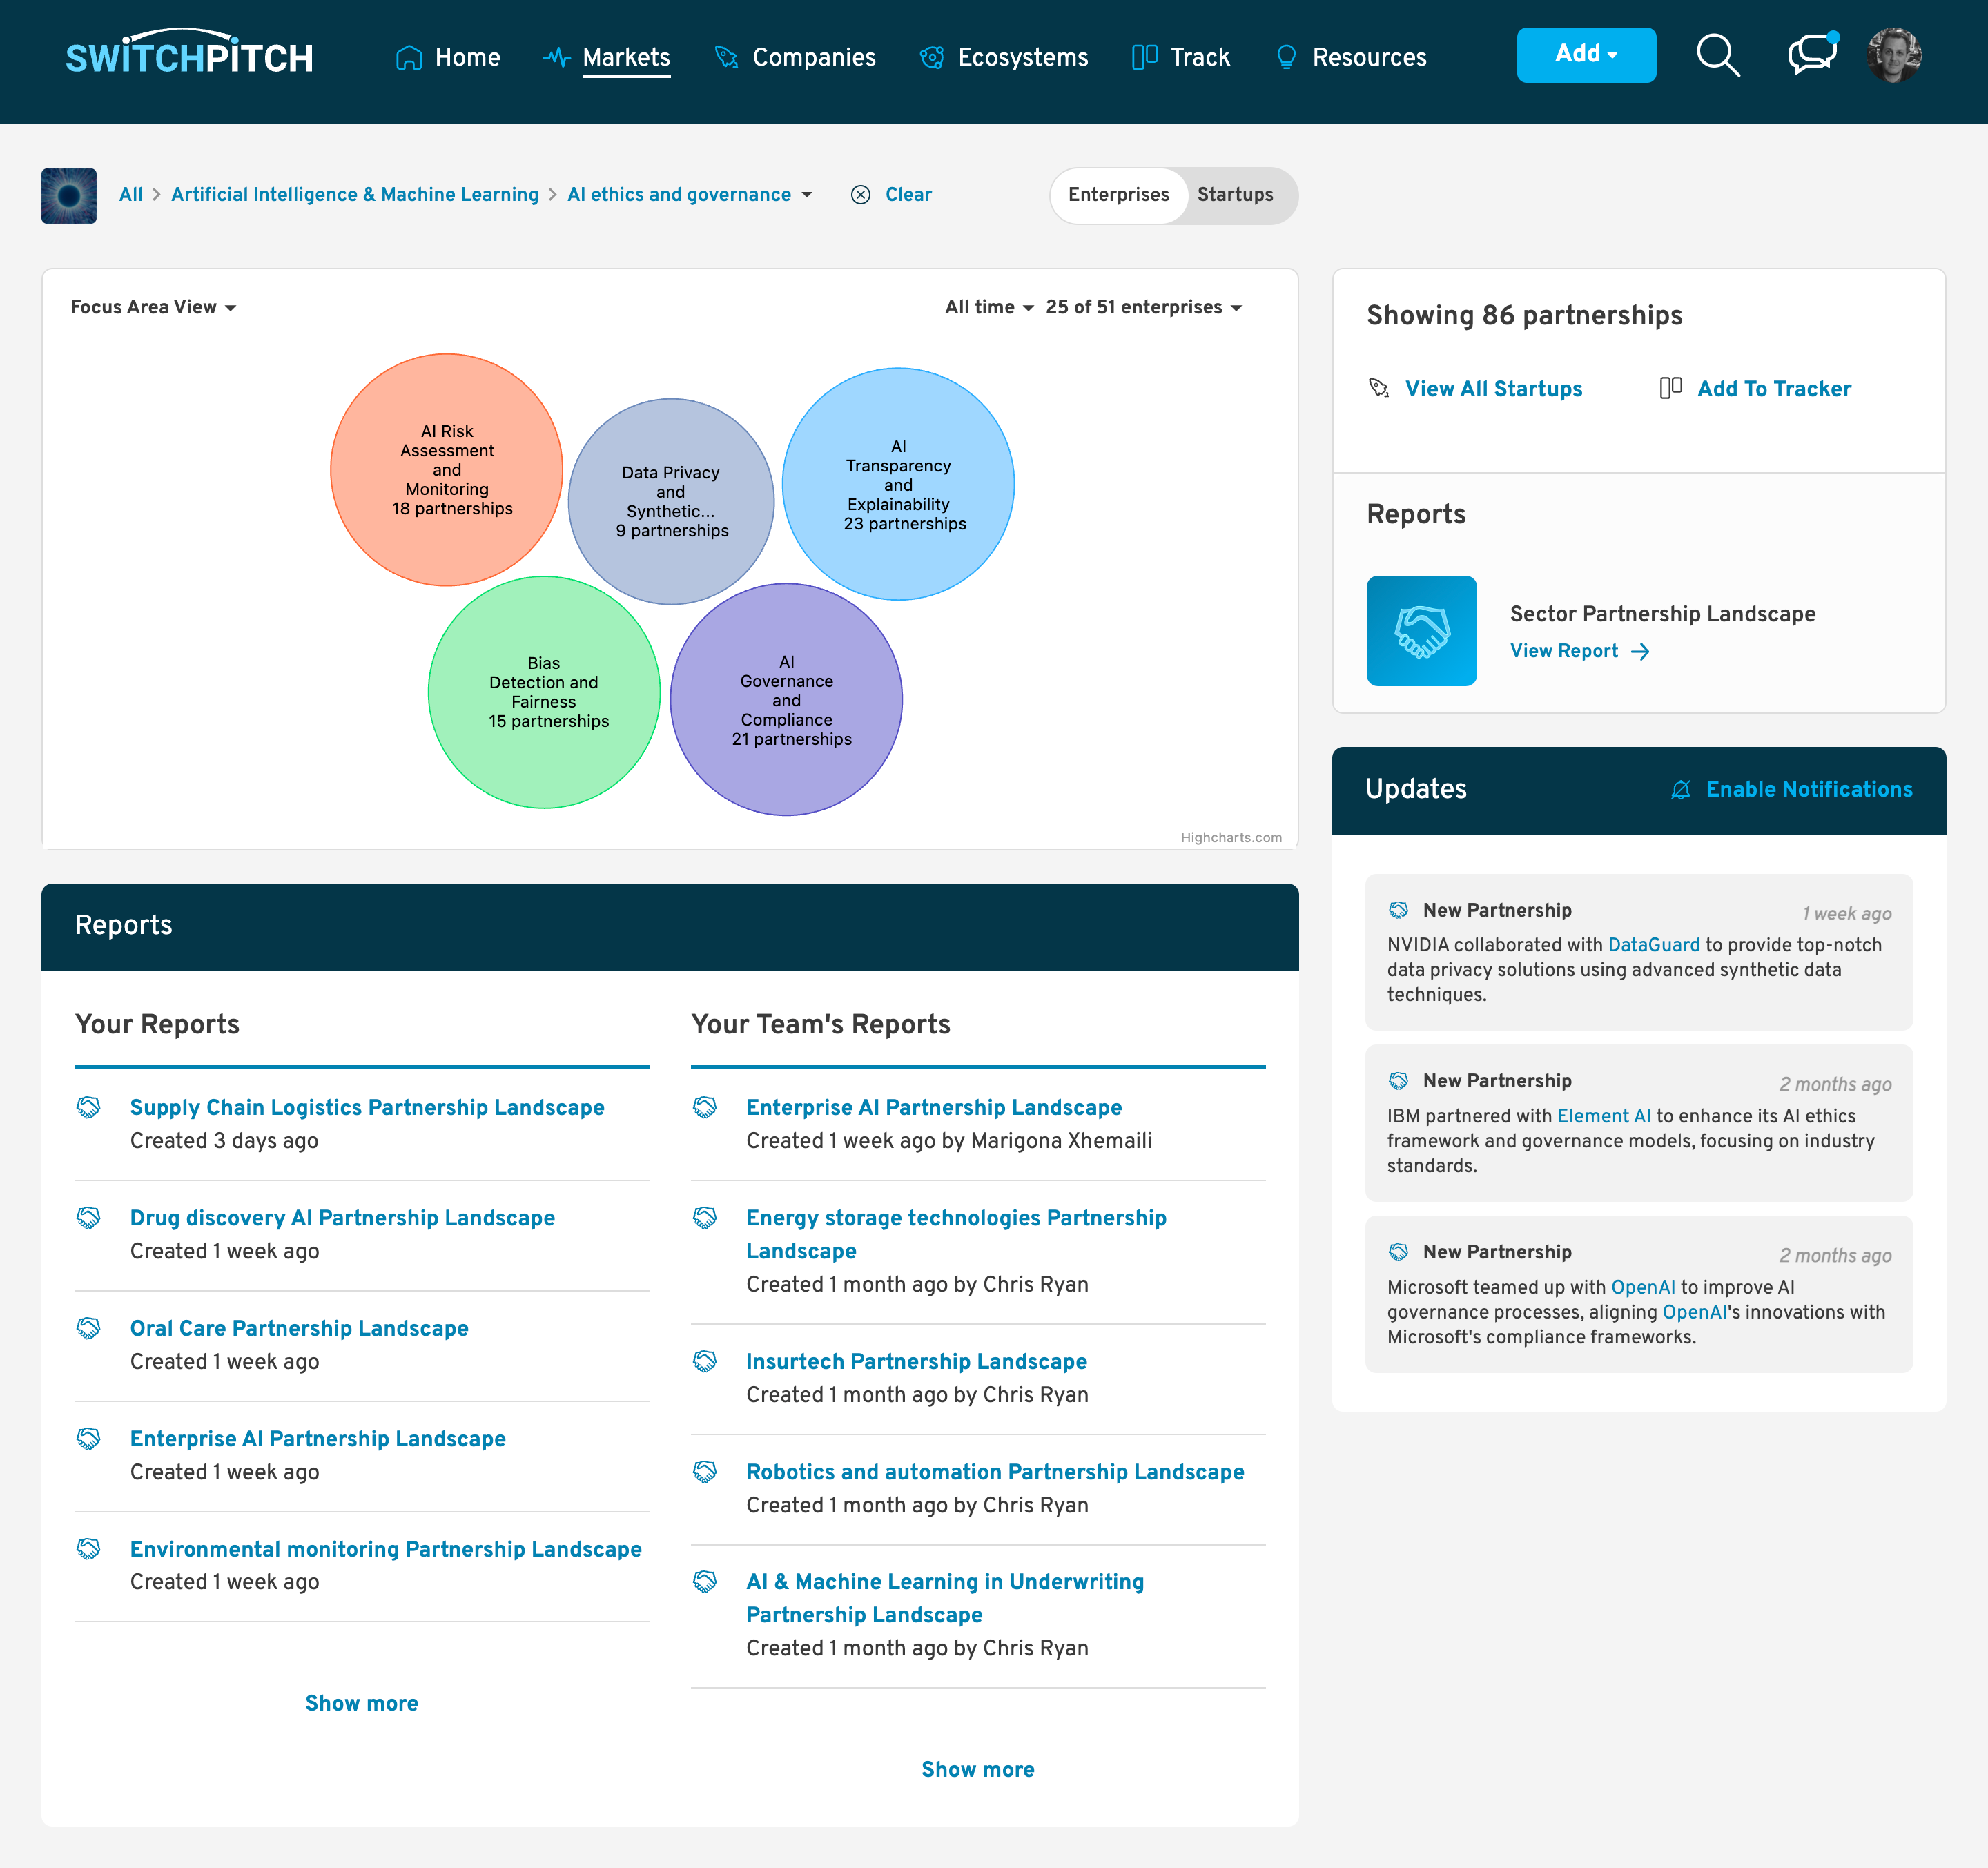The width and height of the screenshot is (1988, 1868).
Task: Click Show more under Your Team's Reports
Action: [978, 1769]
